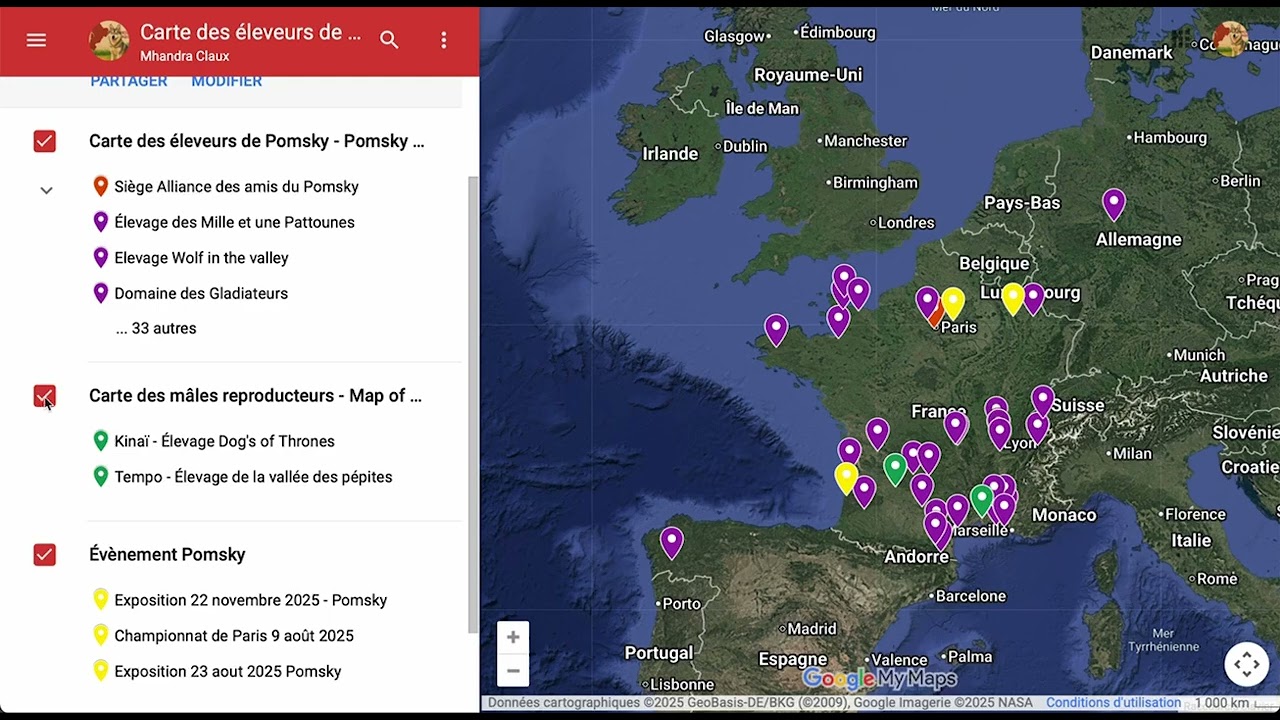Disable the Carte des mâles reproducteurs layer
Viewport: 1280px width, 720px height.
tap(44, 396)
